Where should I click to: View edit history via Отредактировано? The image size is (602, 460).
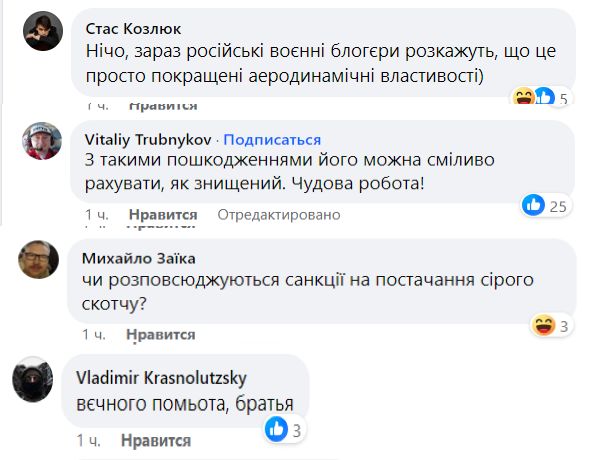pyautogui.click(x=279, y=215)
